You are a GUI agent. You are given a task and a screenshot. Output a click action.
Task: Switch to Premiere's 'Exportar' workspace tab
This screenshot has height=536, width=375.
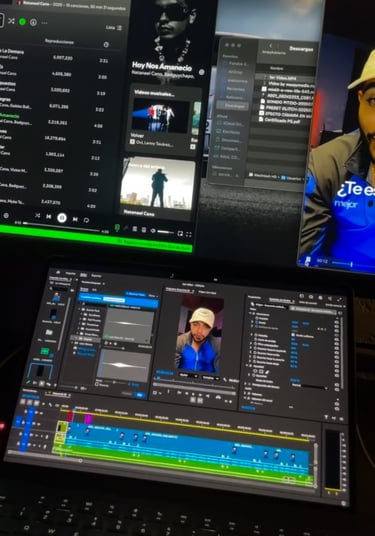(x=97, y=276)
